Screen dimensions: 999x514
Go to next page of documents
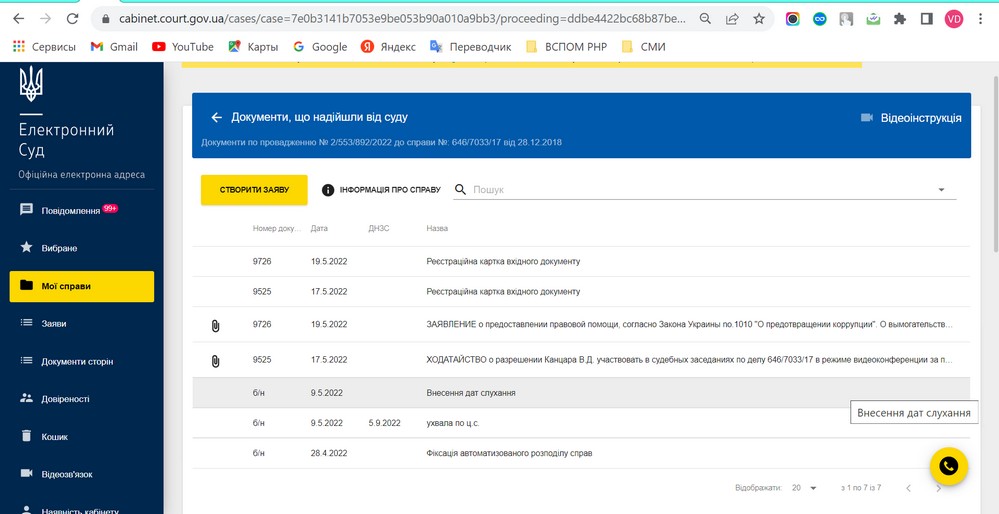pyautogui.click(x=938, y=488)
